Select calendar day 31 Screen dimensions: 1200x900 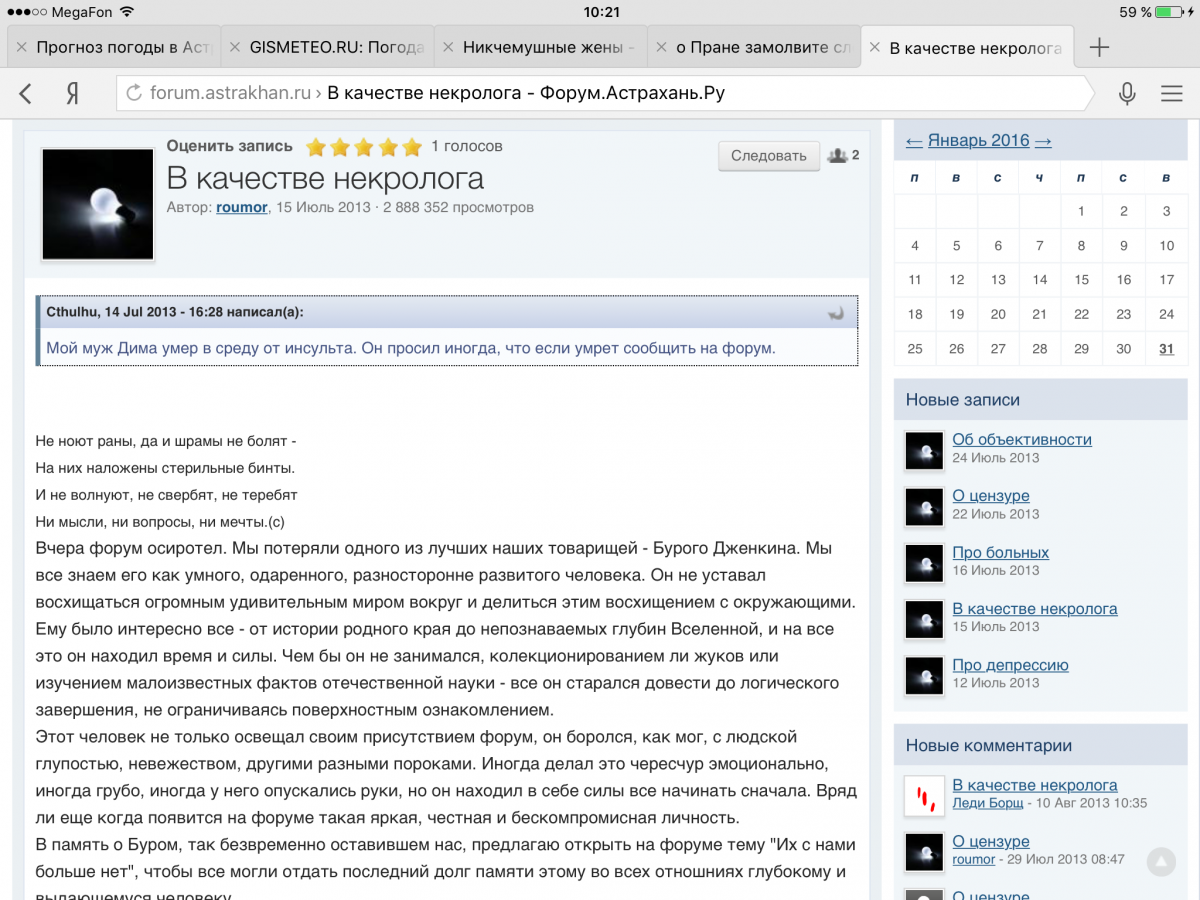point(1166,349)
